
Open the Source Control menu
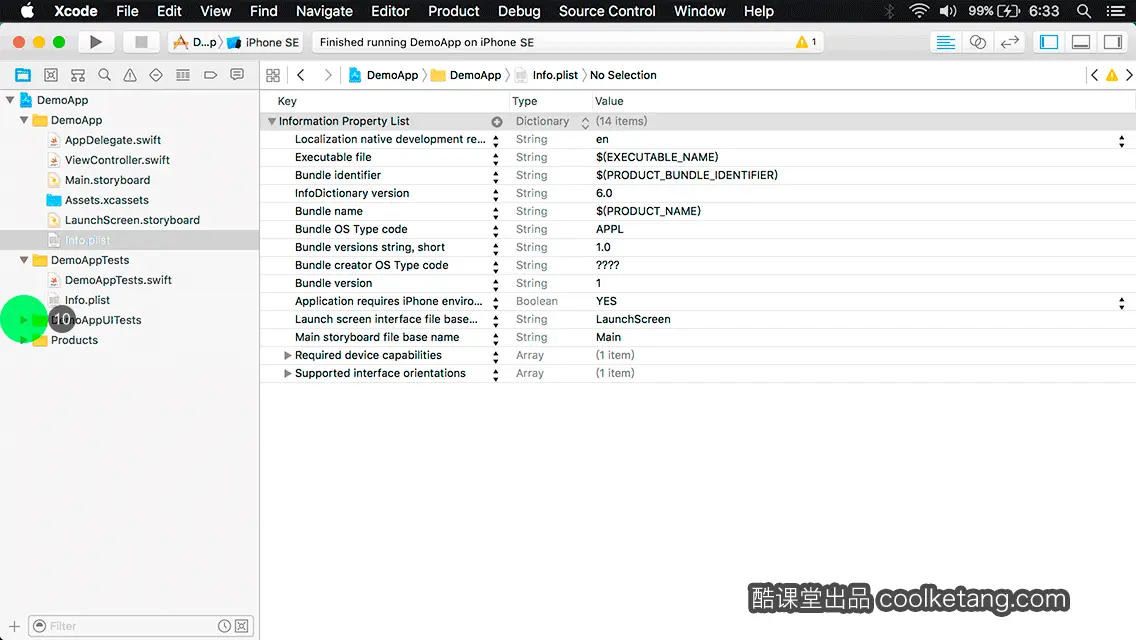tap(607, 11)
